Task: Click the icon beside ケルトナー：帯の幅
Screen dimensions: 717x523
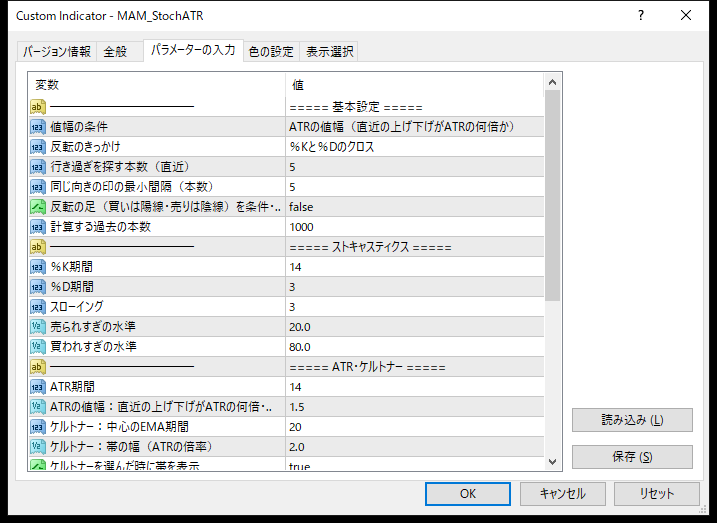Action: coord(38,447)
